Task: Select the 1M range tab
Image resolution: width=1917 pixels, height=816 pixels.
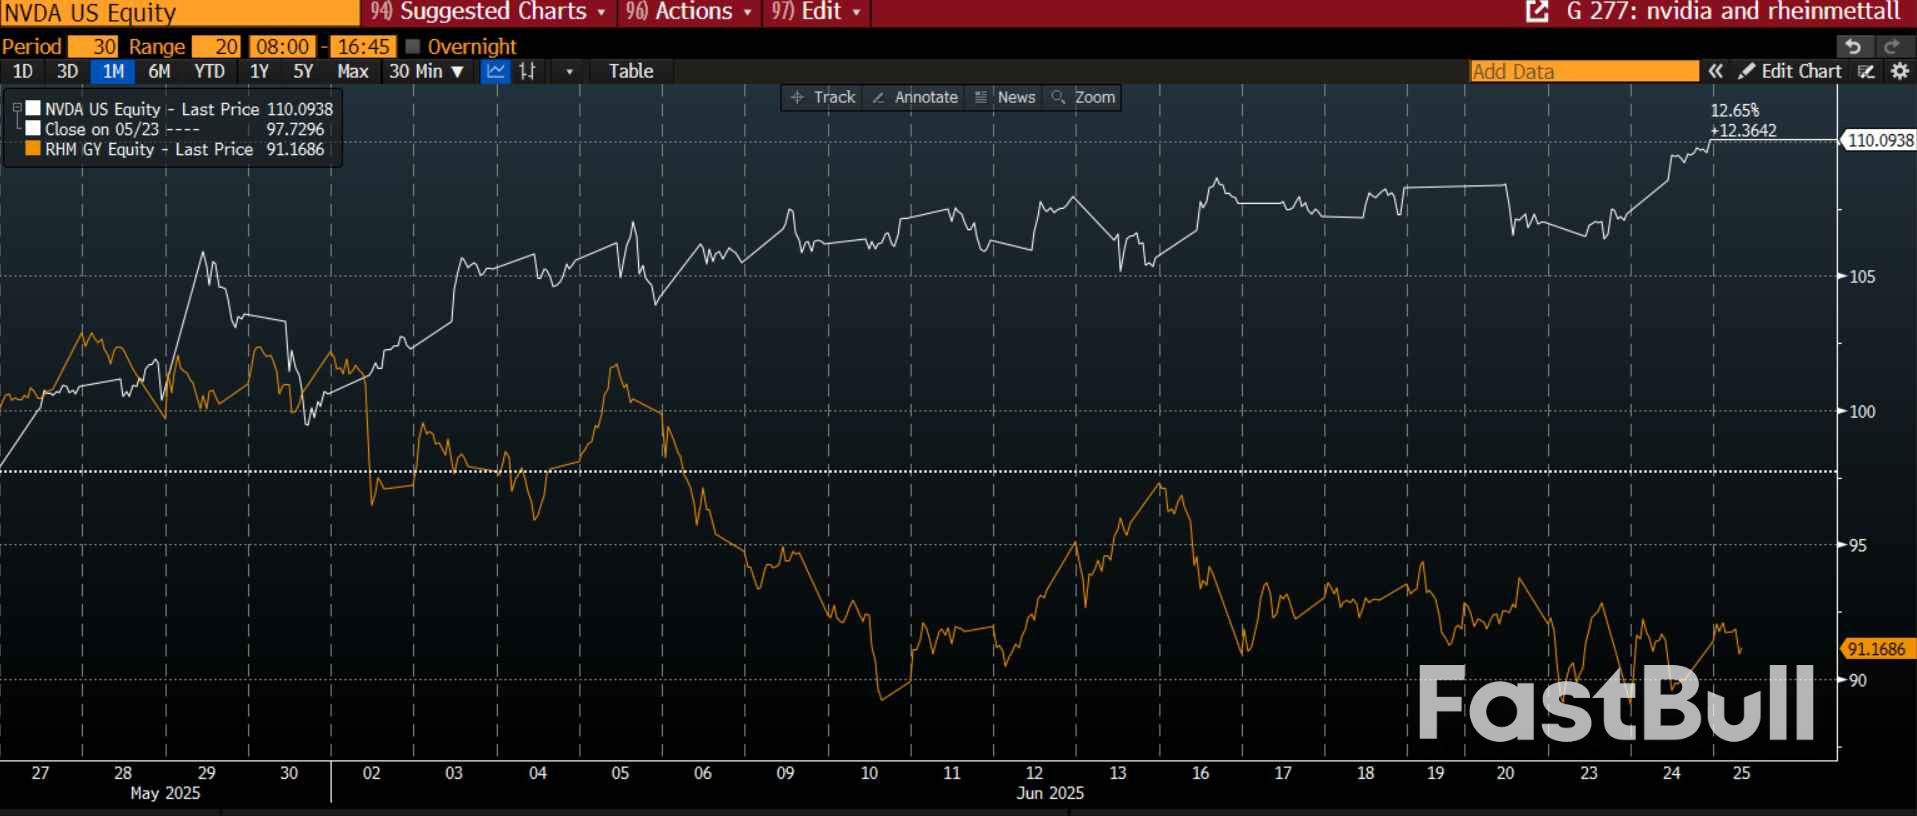Action: click(113, 71)
